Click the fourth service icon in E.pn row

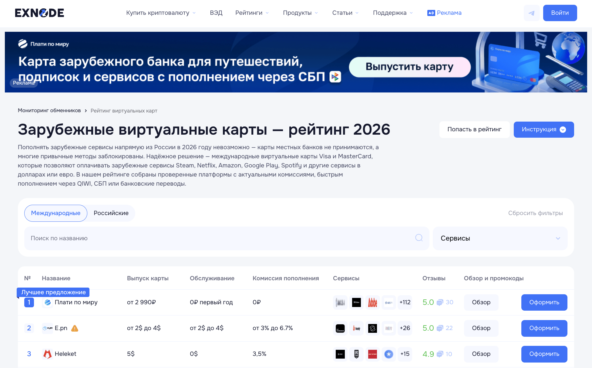tap(388, 328)
